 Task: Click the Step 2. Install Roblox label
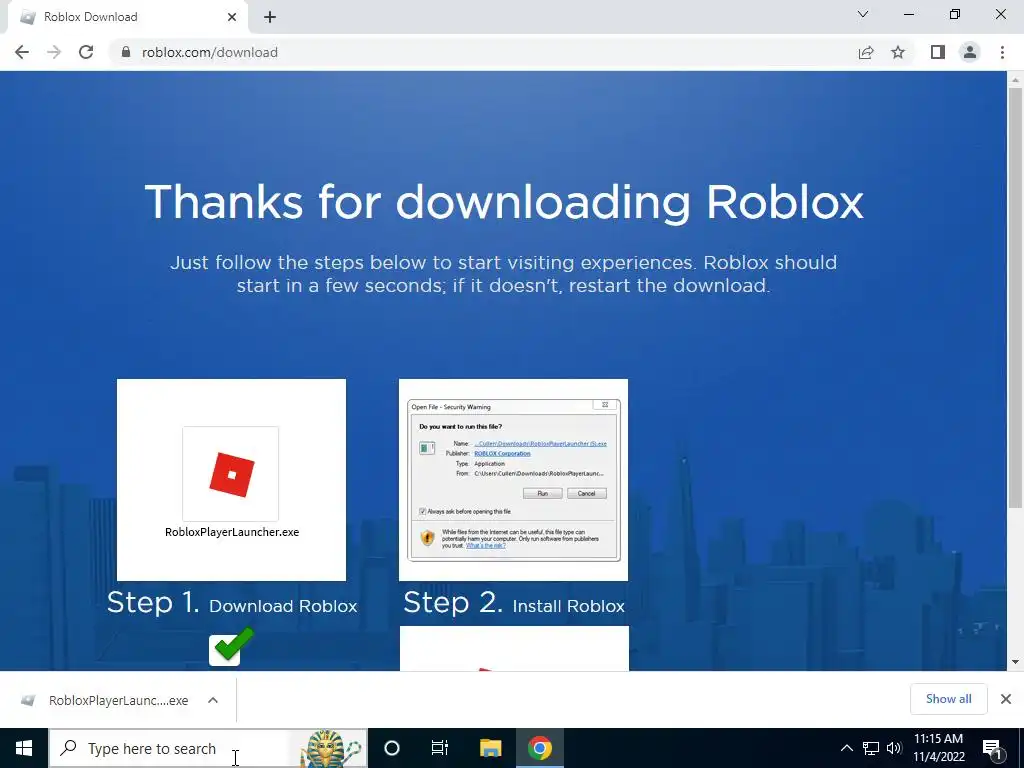tap(514, 603)
